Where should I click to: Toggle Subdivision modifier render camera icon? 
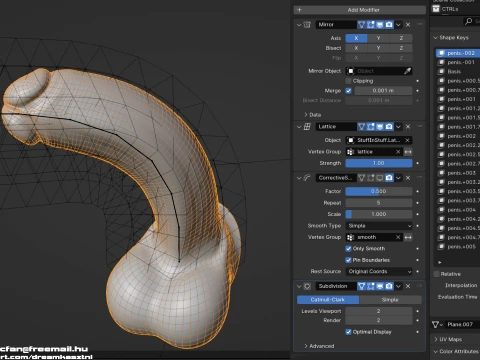click(x=389, y=286)
